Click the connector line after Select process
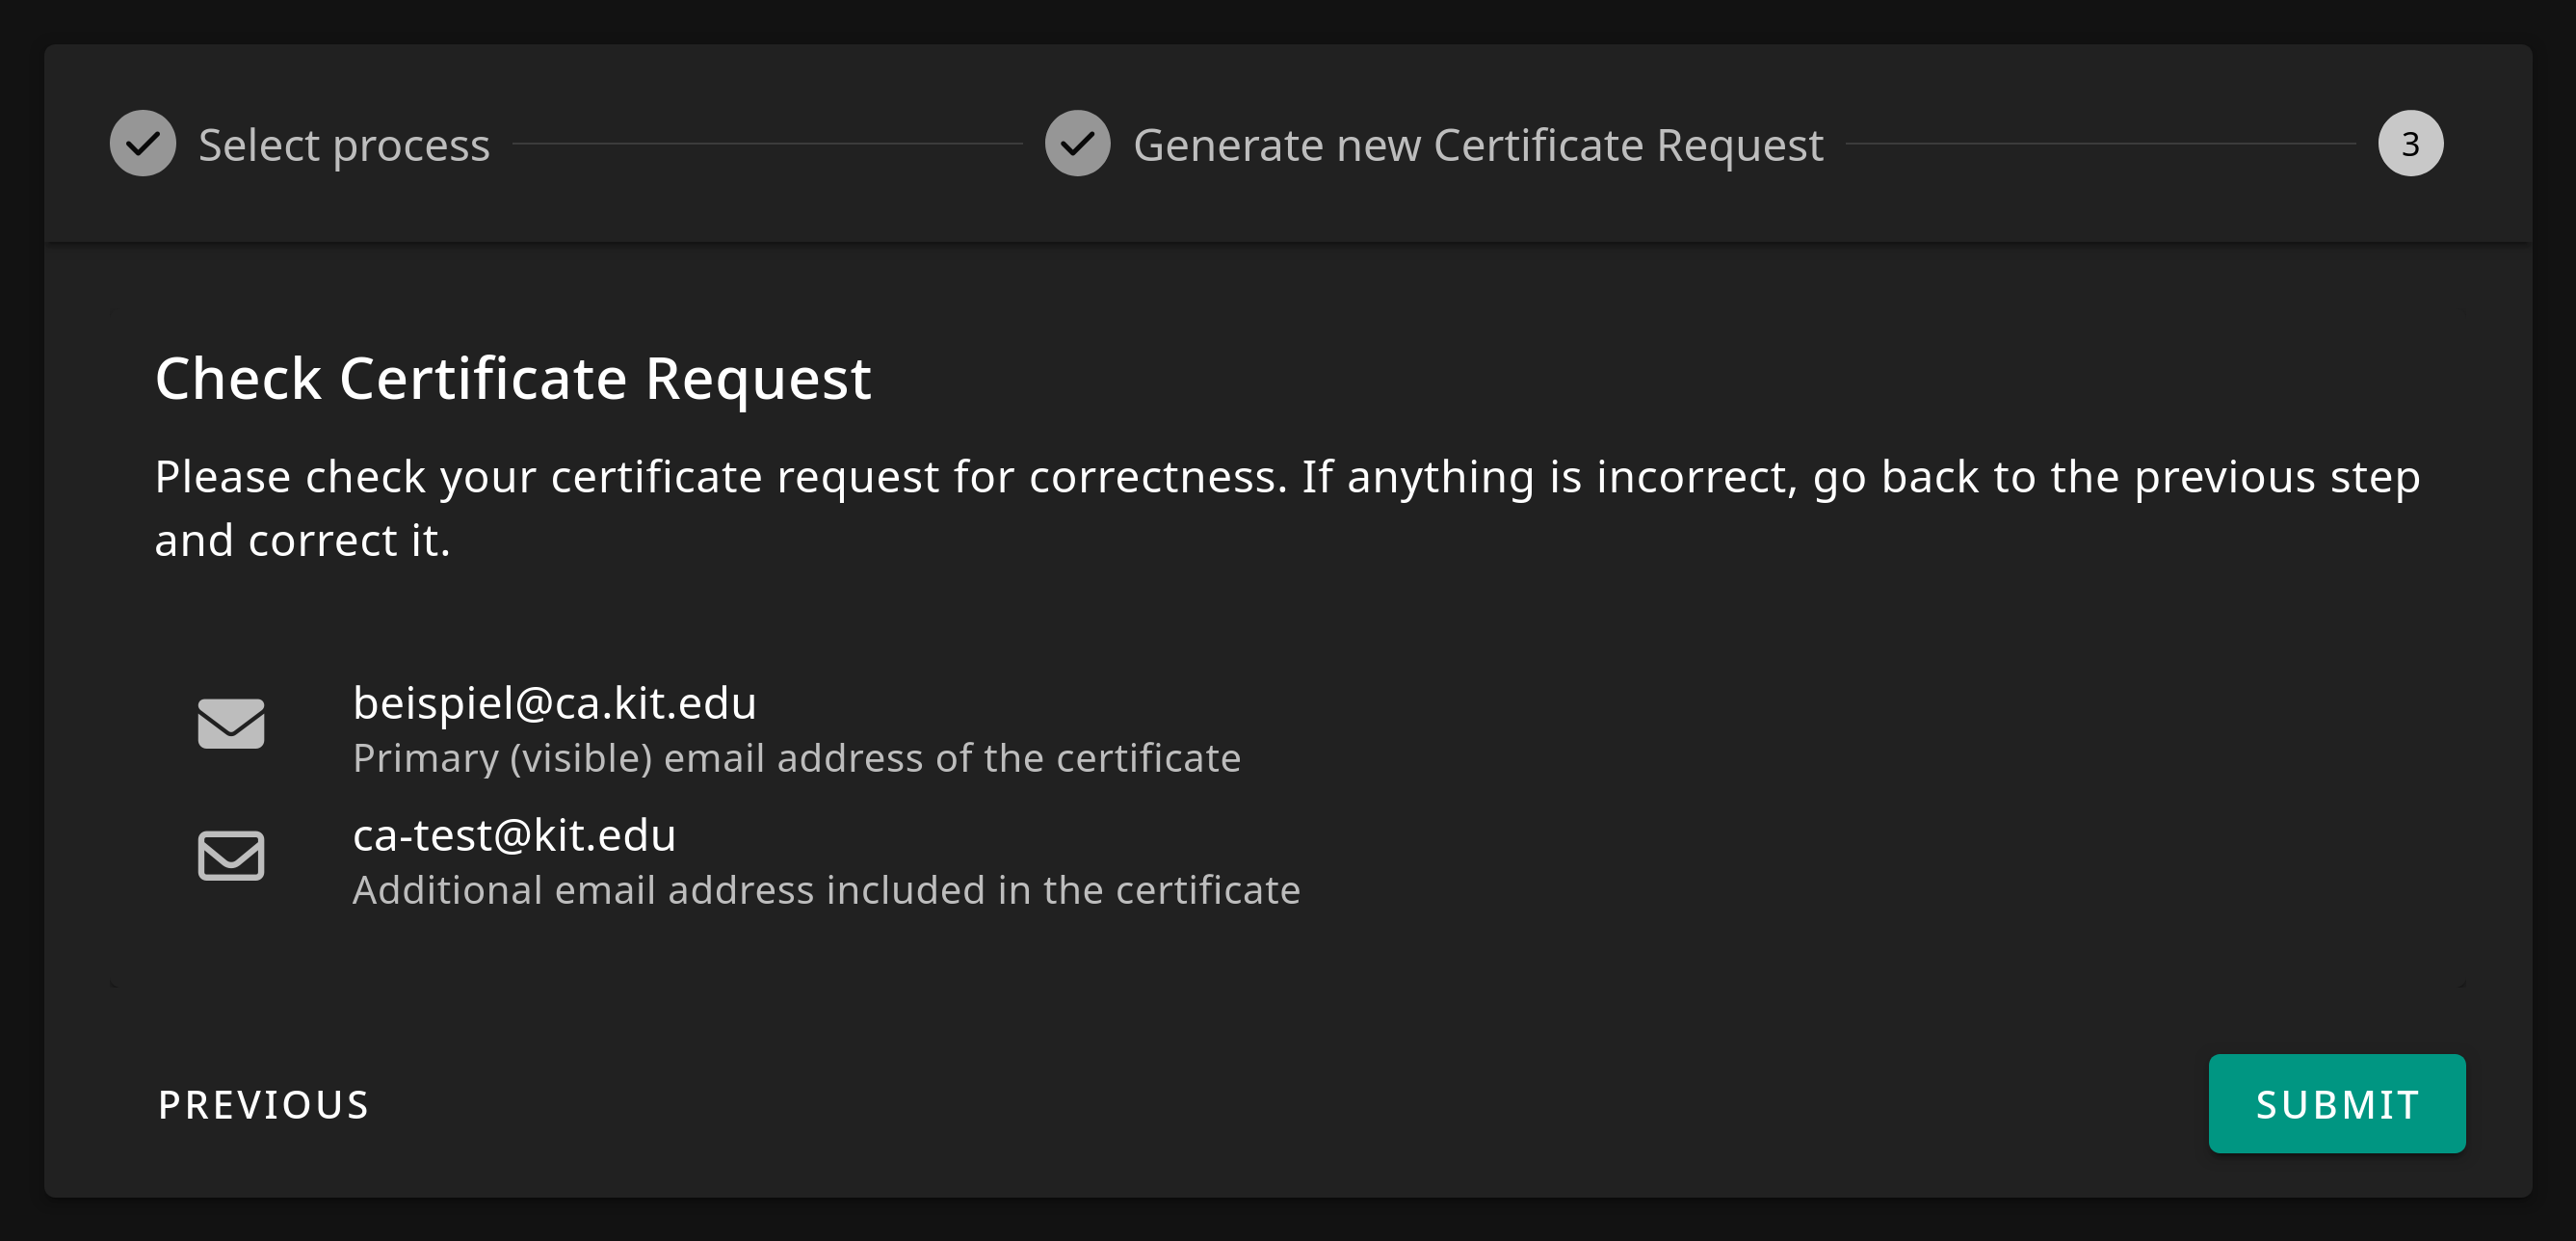The image size is (2576, 1241). point(767,144)
